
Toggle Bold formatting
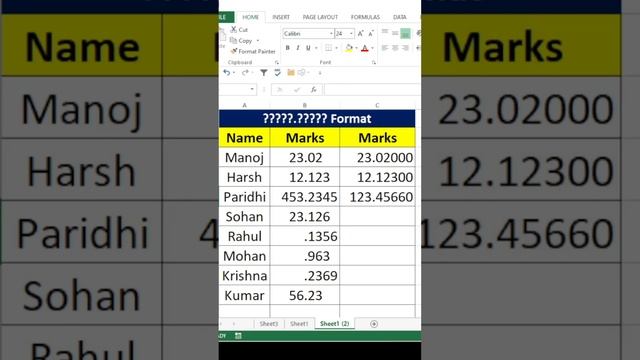[288, 48]
